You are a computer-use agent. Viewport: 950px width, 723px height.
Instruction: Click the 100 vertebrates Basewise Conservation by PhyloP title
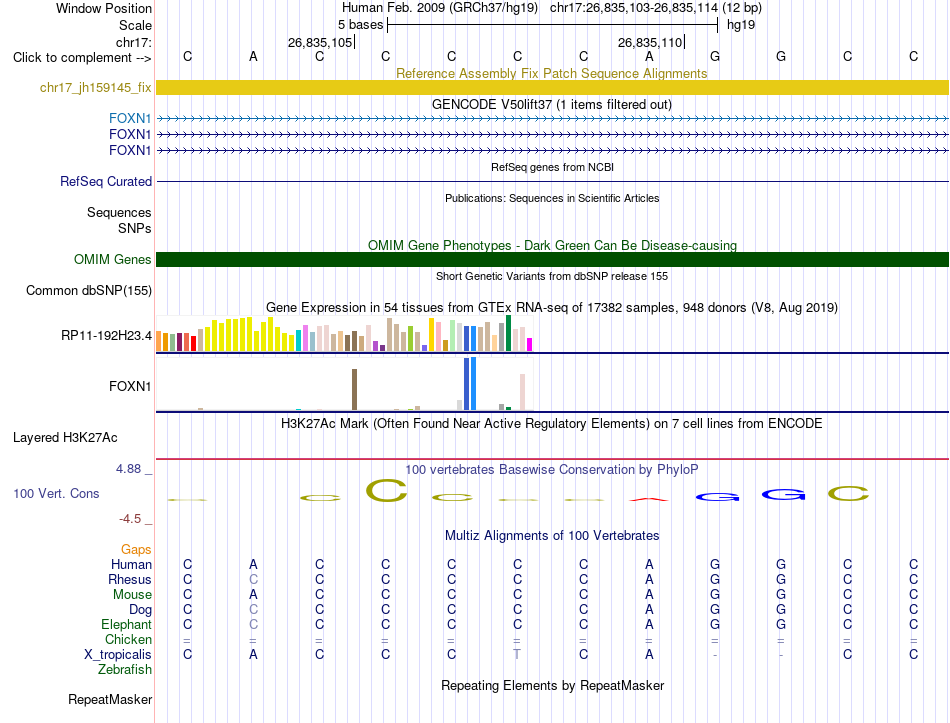click(551, 470)
